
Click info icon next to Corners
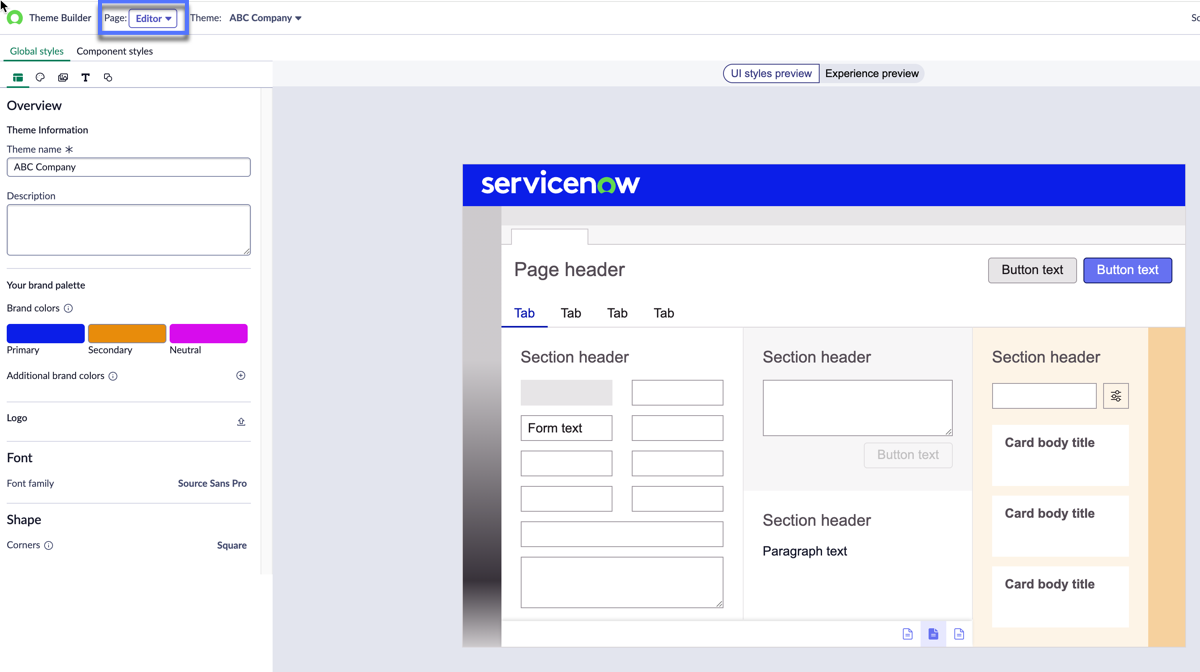coord(48,545)
